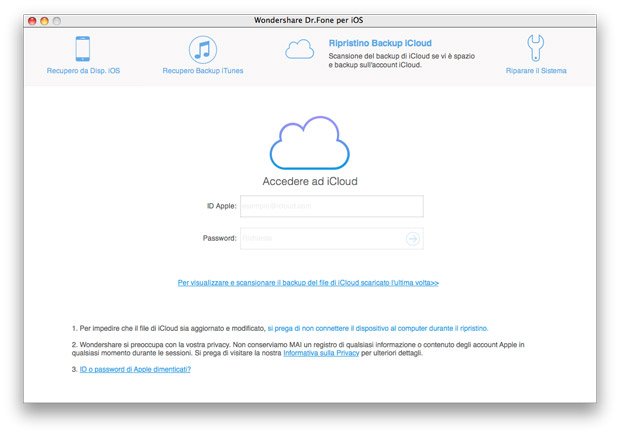The height and width of the screenshot is (435, 620).
Task: Click the Password label
Action: (219, 238)
